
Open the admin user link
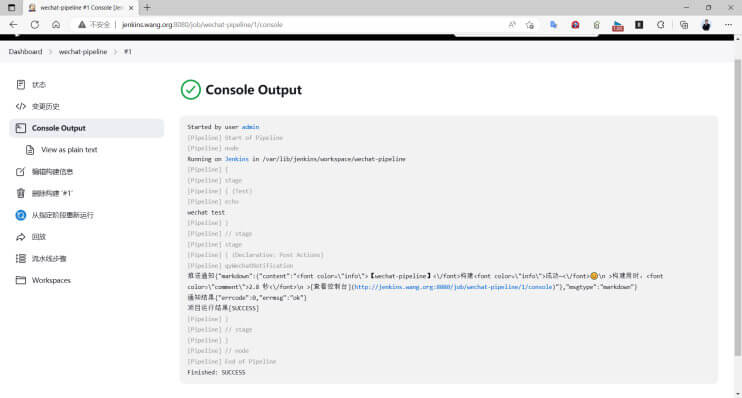[250, 127]
